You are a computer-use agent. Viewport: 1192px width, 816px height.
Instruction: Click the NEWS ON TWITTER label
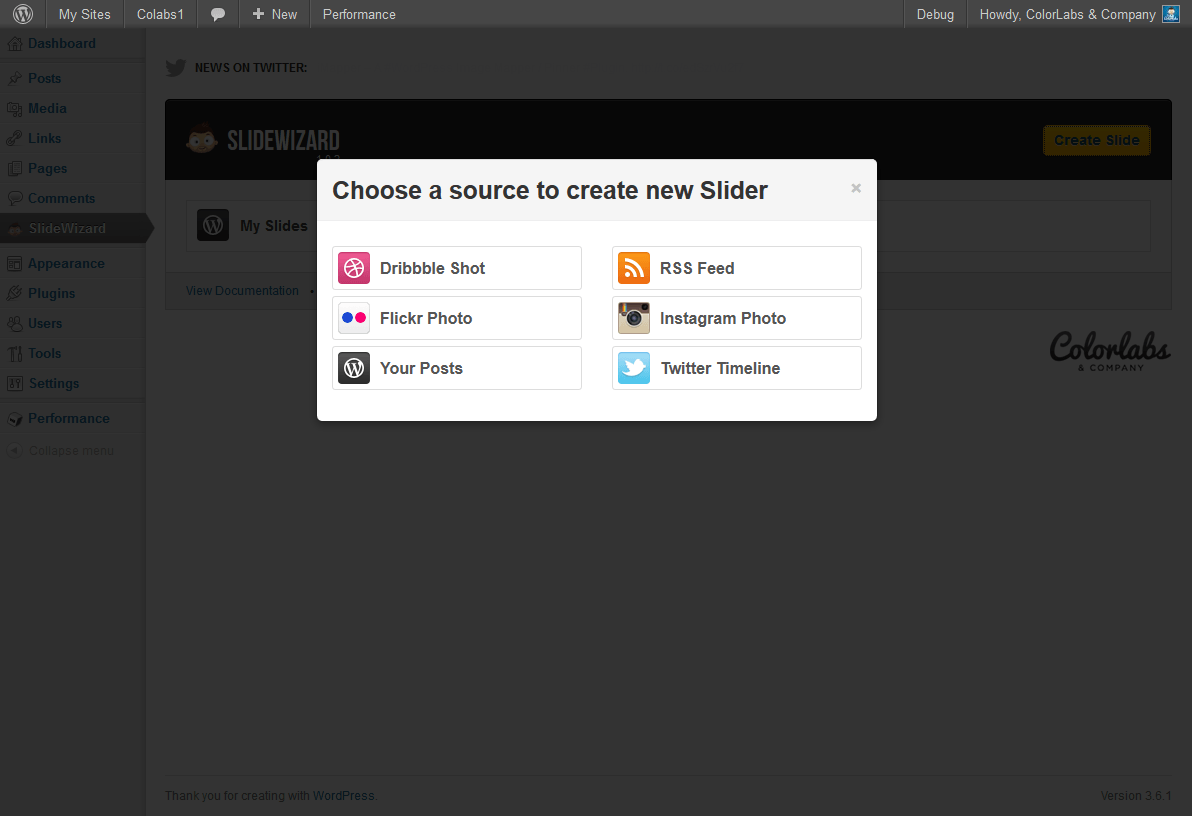point(251,68)
